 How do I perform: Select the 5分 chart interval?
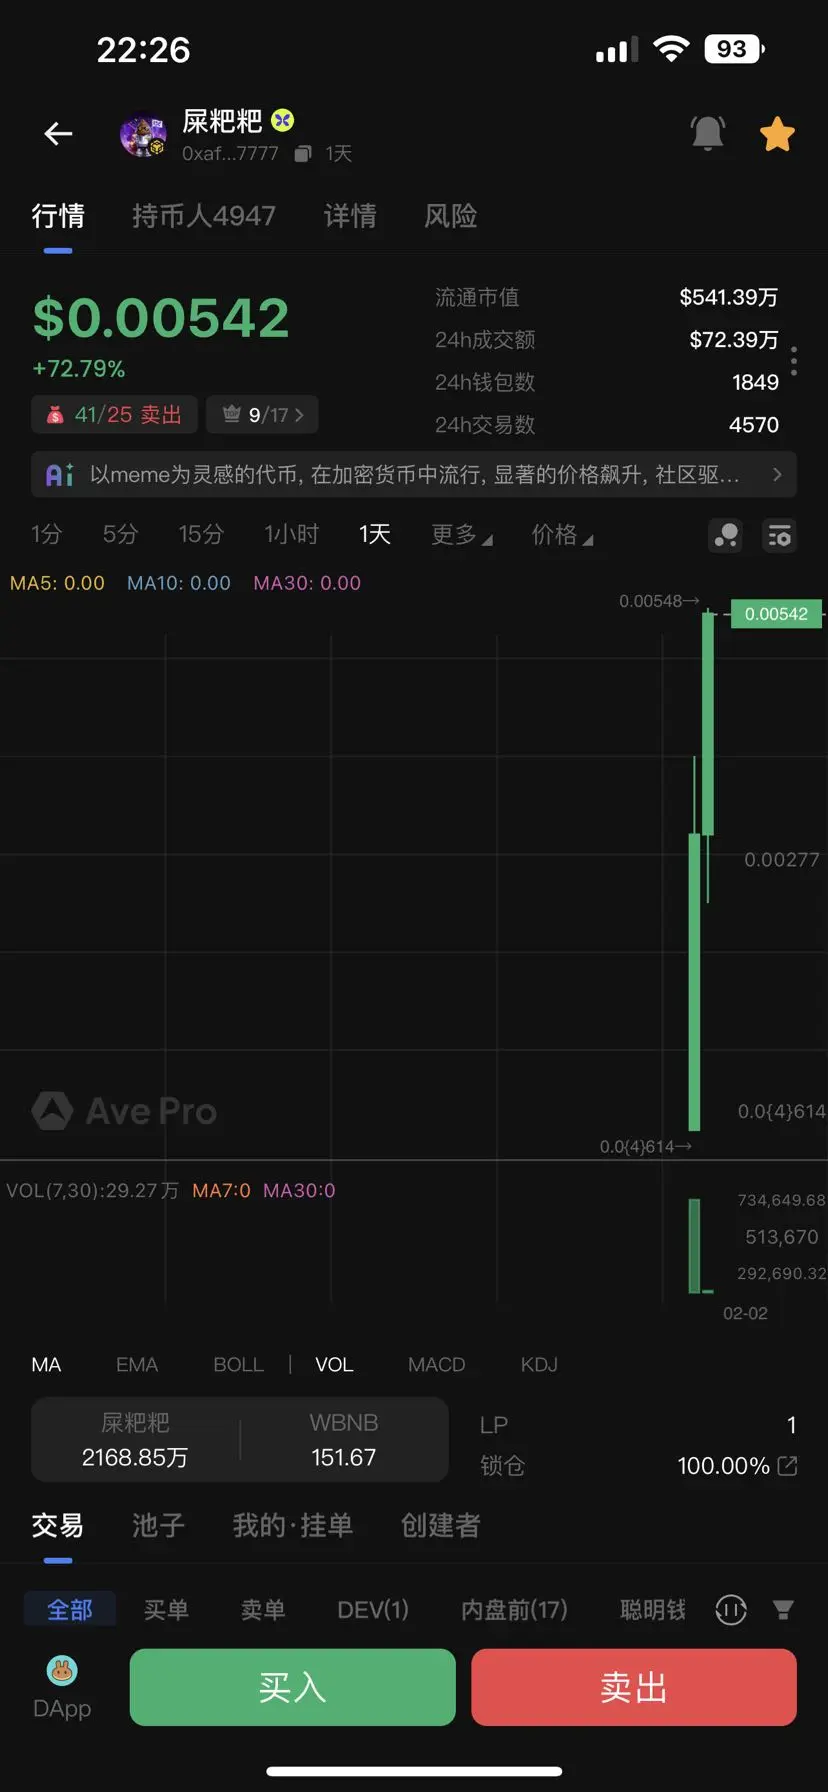pos(120,534)
